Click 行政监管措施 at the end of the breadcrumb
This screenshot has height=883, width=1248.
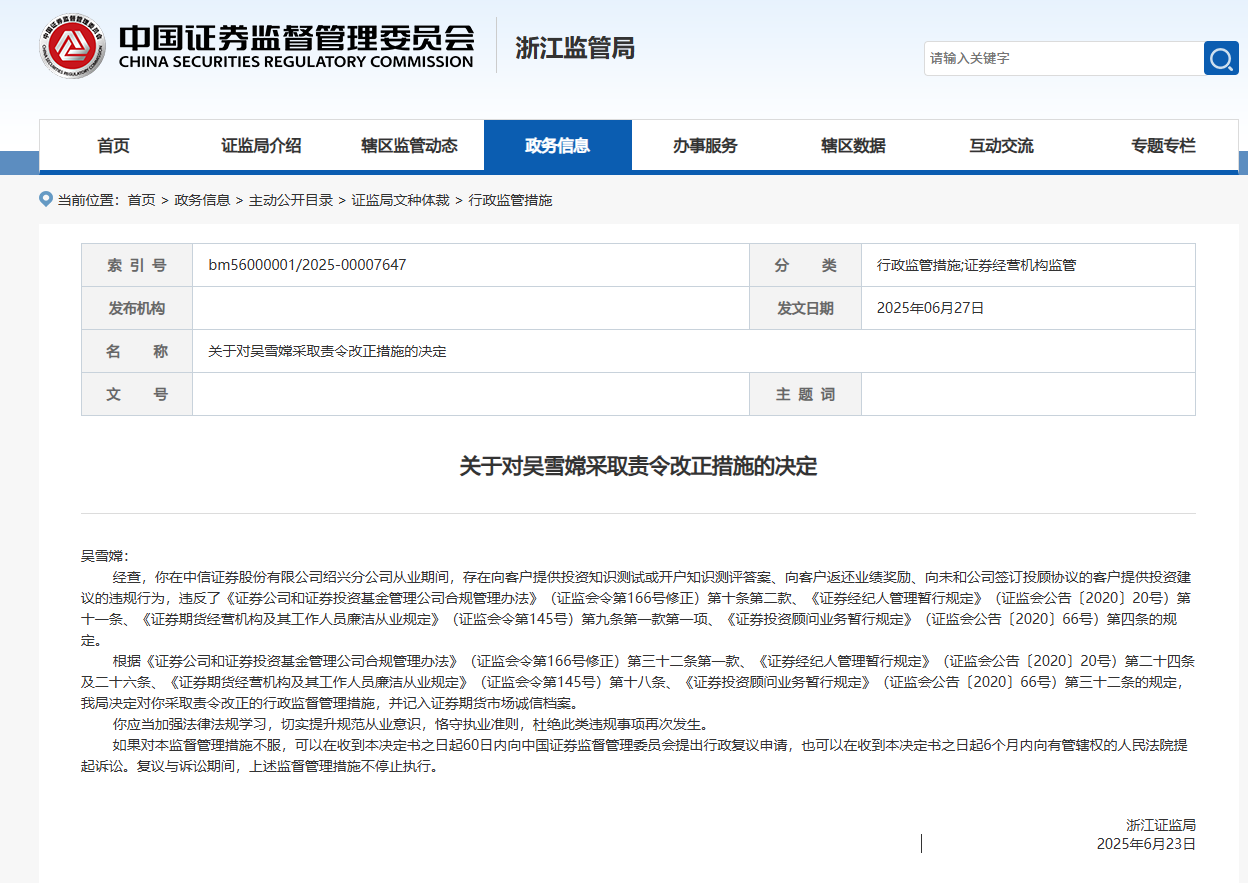pos(510,200)
